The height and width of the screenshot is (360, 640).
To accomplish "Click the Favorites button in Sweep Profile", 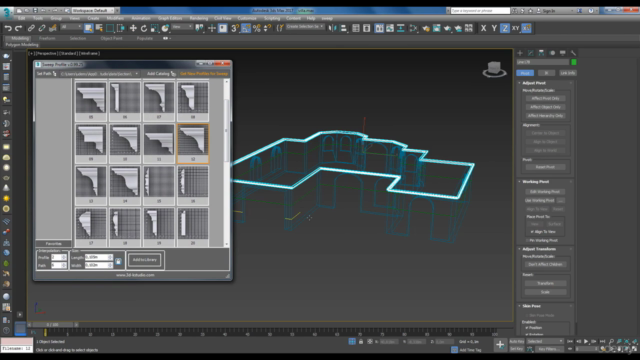I will (53, 244).
